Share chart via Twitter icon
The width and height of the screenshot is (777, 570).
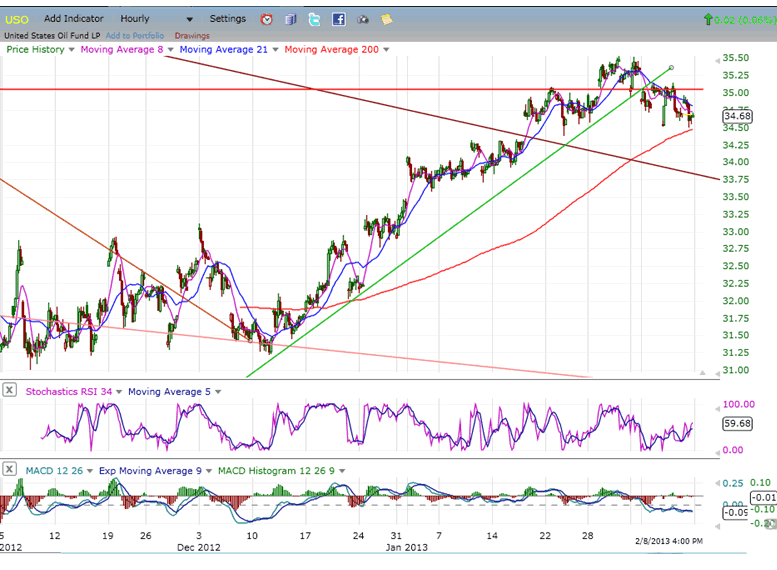(x=315, y=19)
